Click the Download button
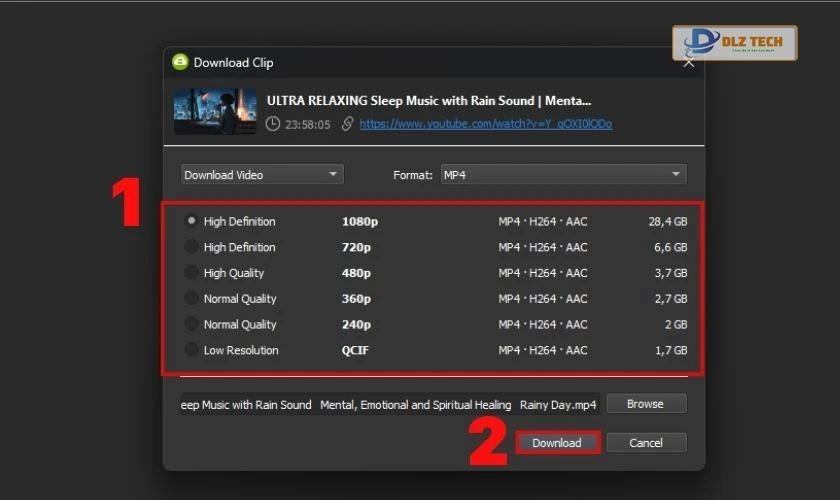 557,443
